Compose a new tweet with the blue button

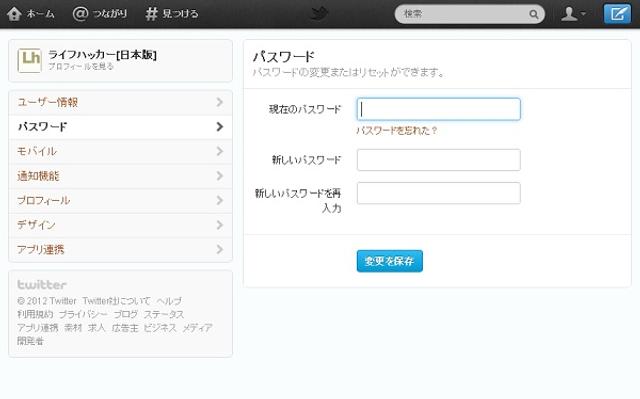(617, 14)
